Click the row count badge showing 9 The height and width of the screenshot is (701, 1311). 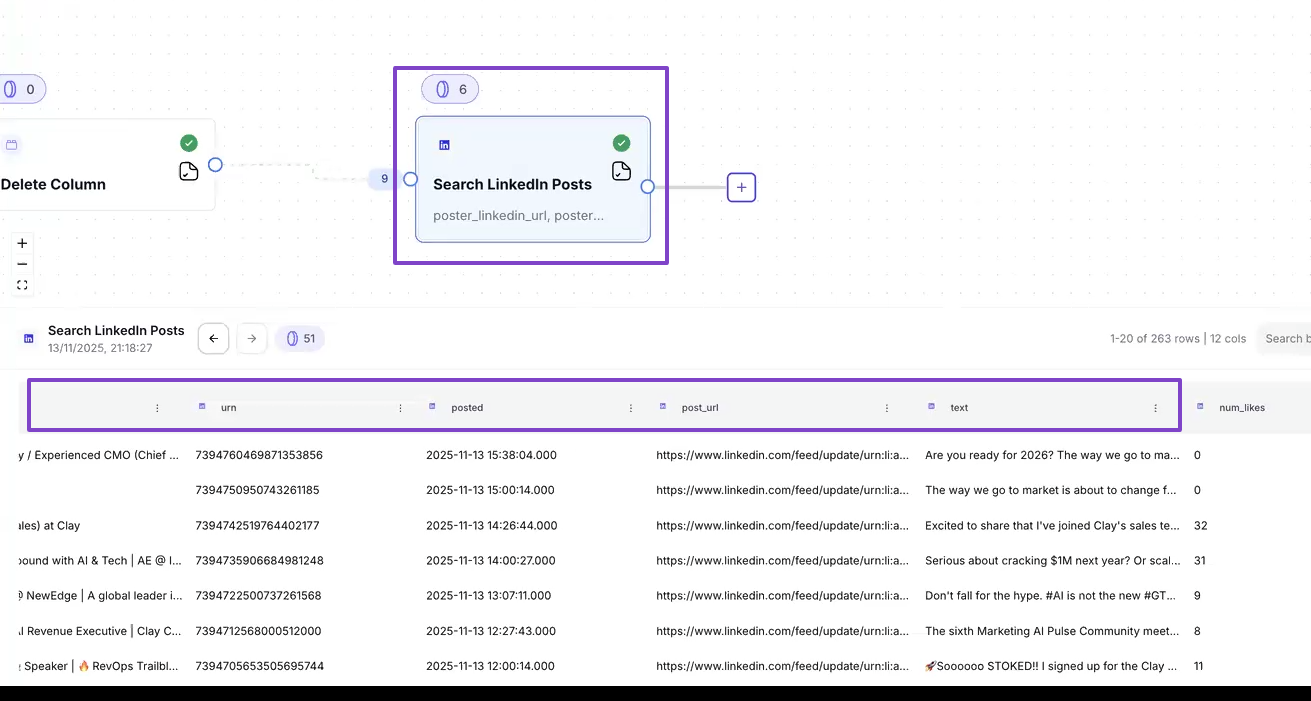[384, 179]
